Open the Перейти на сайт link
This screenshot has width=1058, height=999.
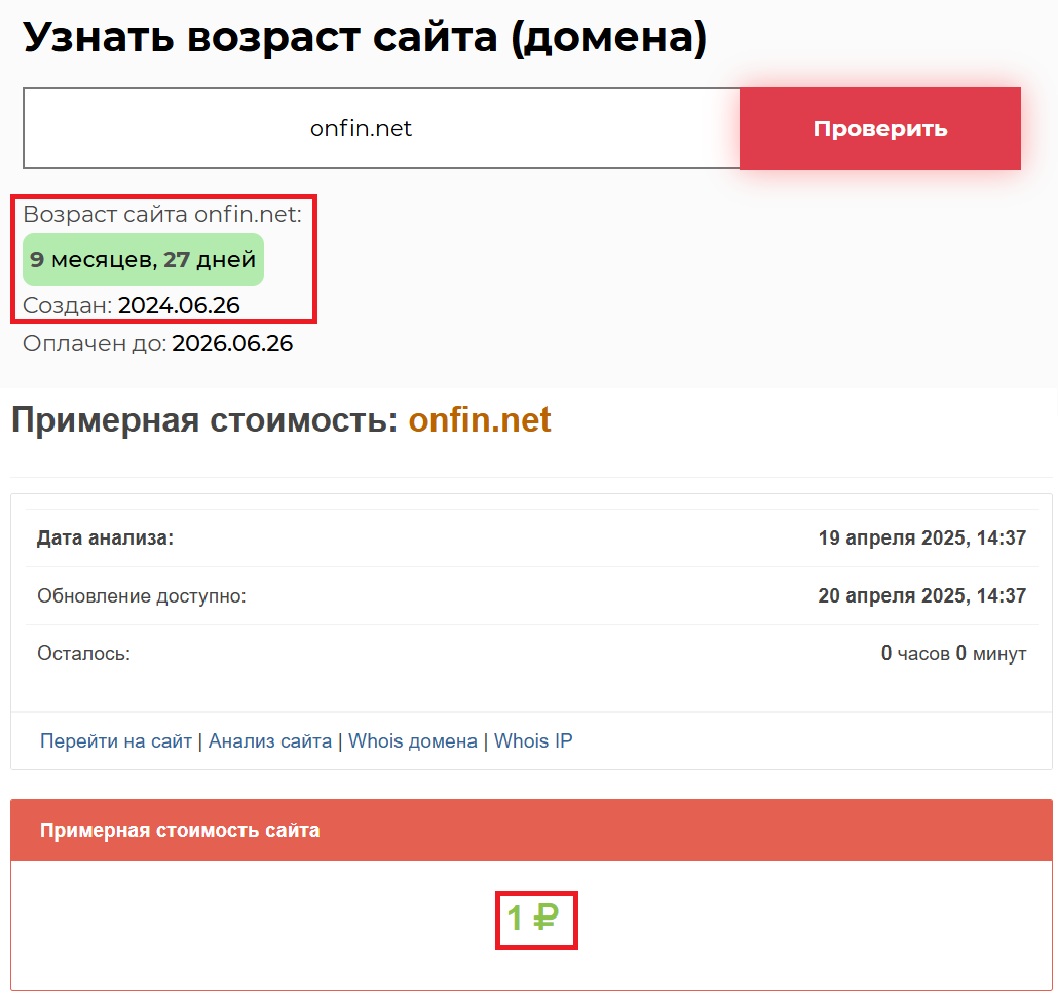click(x=115, y=741)
